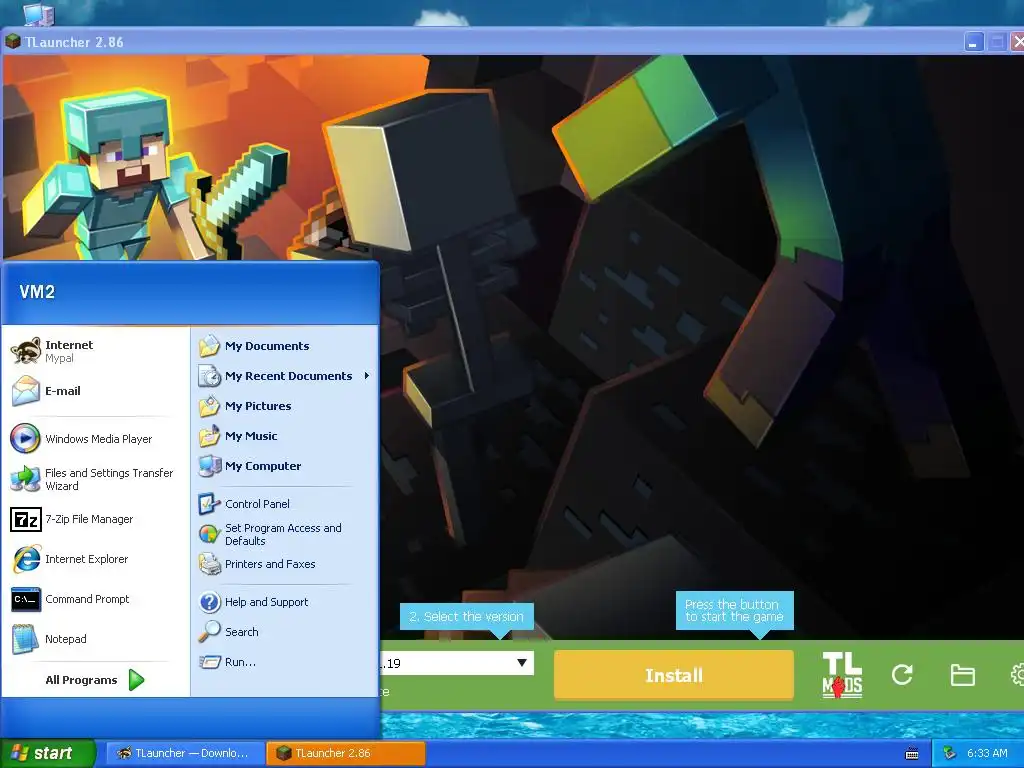Open the E-mail envelope icon

25,391
